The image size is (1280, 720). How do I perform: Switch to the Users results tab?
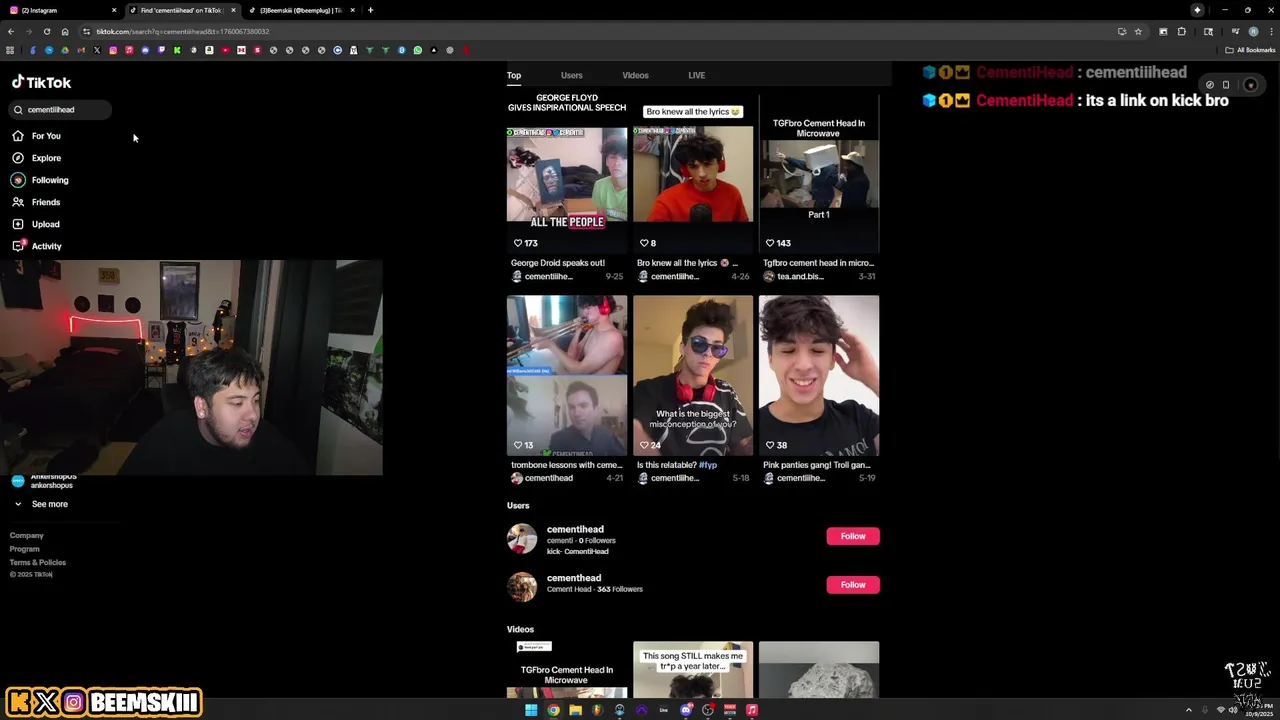pos(571,75)
